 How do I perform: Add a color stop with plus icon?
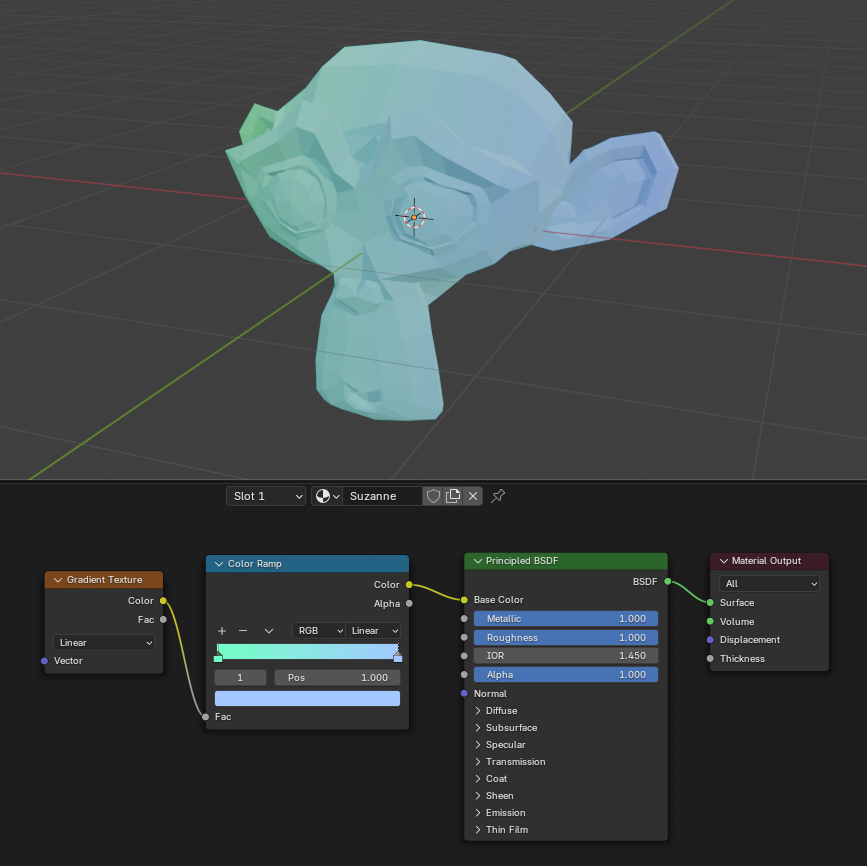[222, 631]
